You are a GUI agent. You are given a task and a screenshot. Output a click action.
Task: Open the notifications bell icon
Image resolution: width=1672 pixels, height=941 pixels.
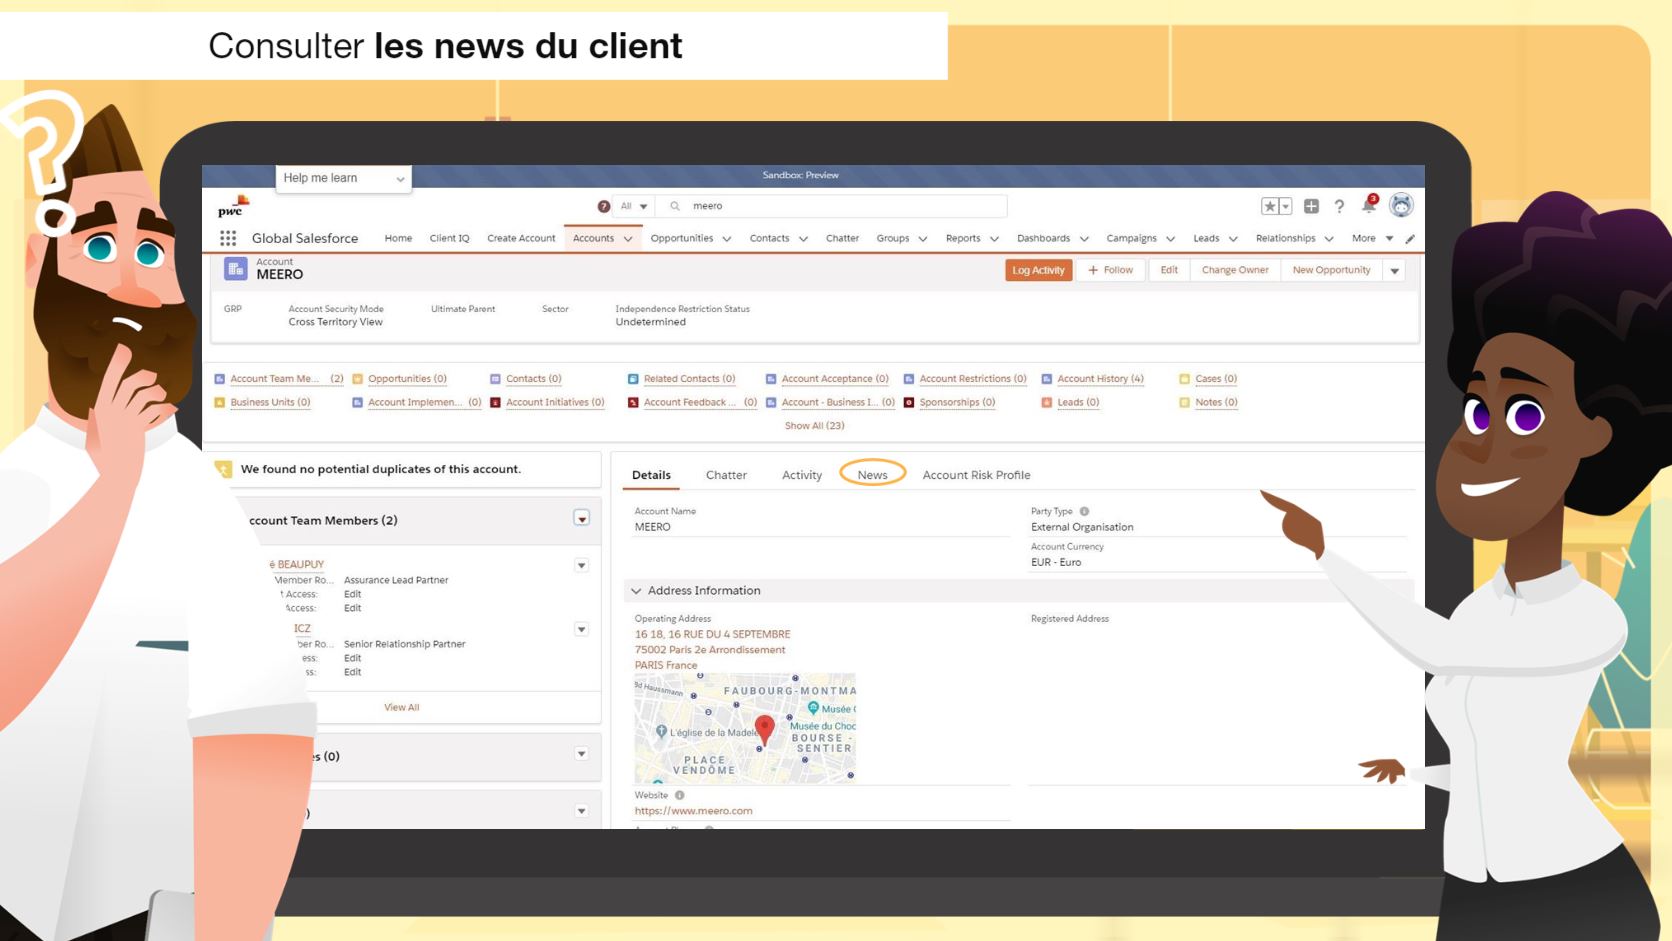pyautogui.click(x=1368, y=205)
